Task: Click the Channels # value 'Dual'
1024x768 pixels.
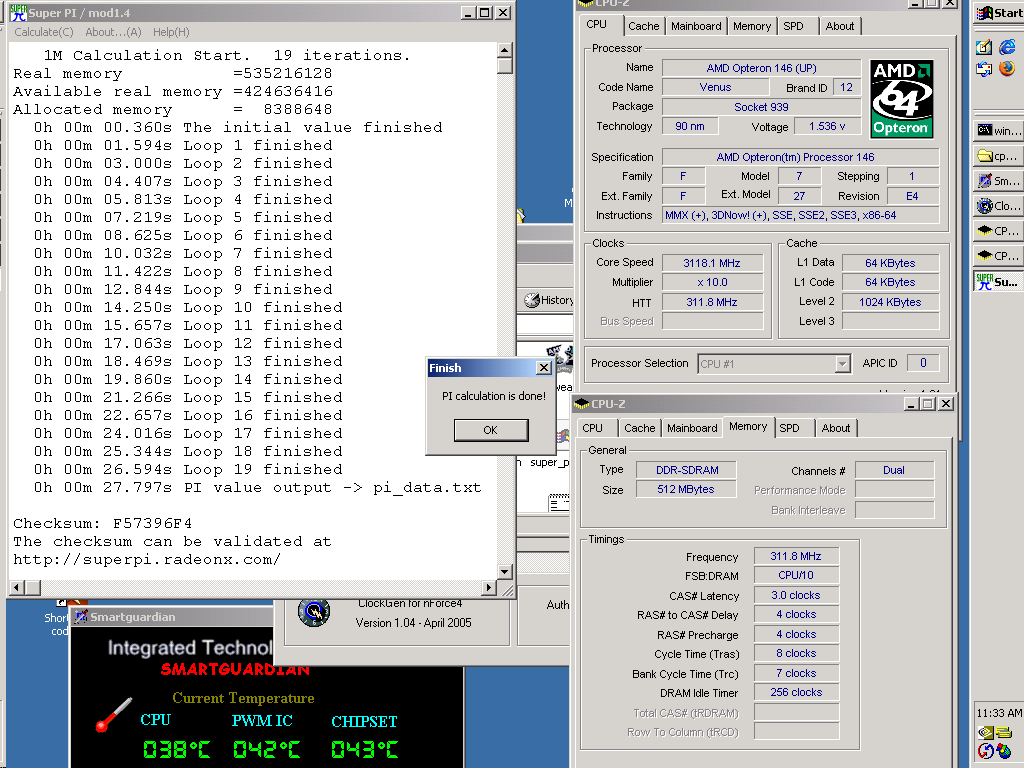Action: coord(894,470)
